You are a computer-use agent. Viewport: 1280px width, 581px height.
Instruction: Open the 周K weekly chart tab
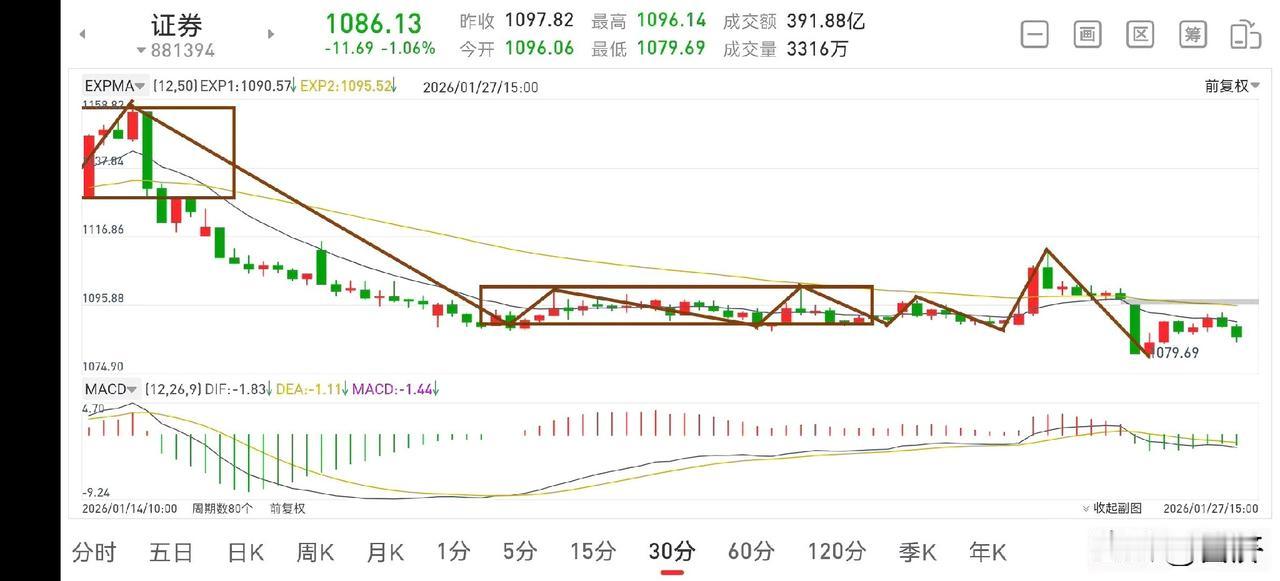tap(314, 551)
